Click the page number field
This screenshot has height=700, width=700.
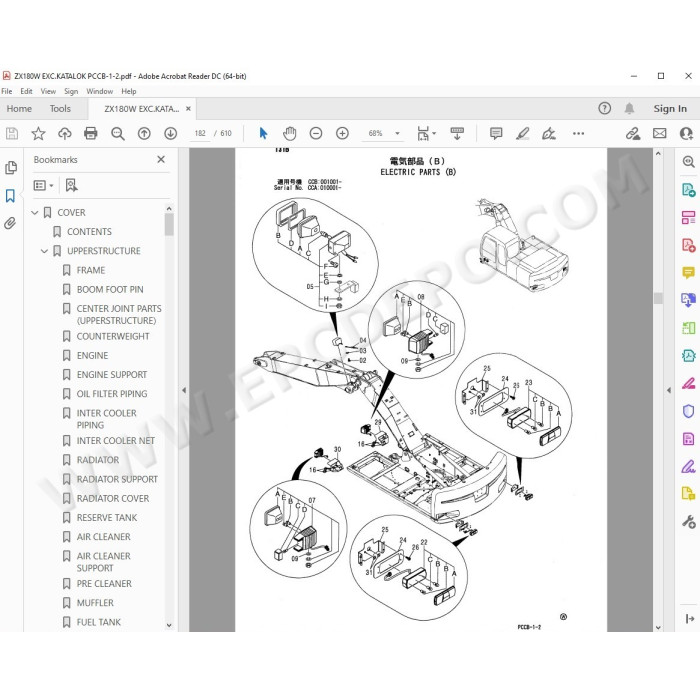coord(200,133)
